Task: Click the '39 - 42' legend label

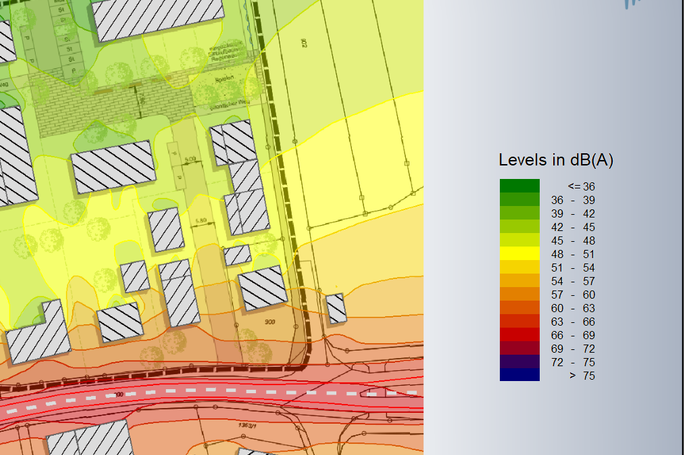Action: pyautogui.click(x=573, y=214)
